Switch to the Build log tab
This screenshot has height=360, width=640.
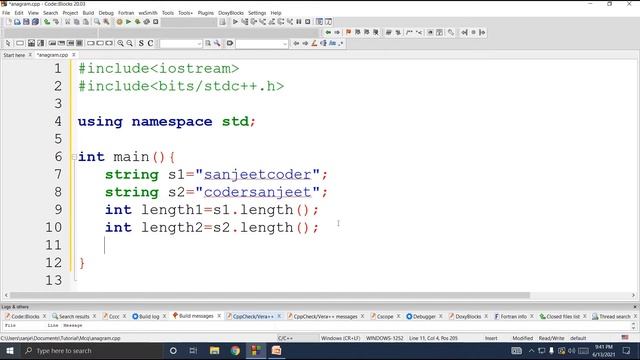(149, 316)
